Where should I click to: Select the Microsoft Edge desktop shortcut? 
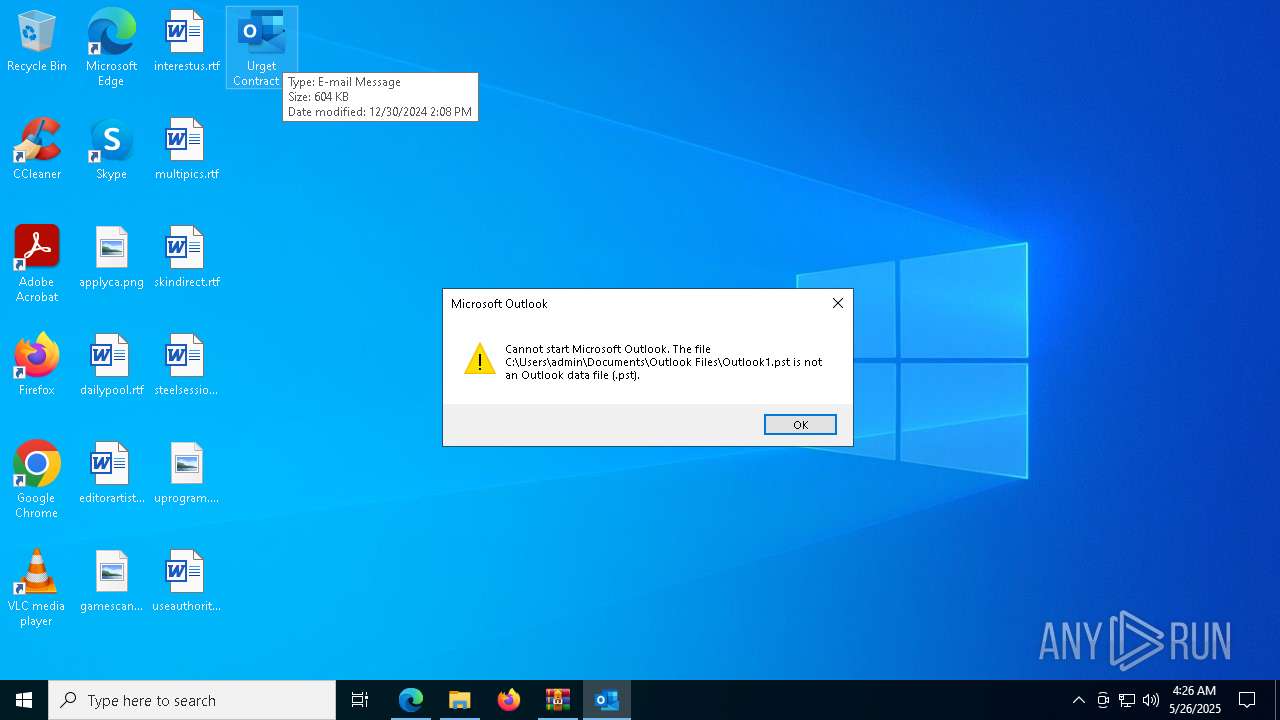tap(111, 47)
